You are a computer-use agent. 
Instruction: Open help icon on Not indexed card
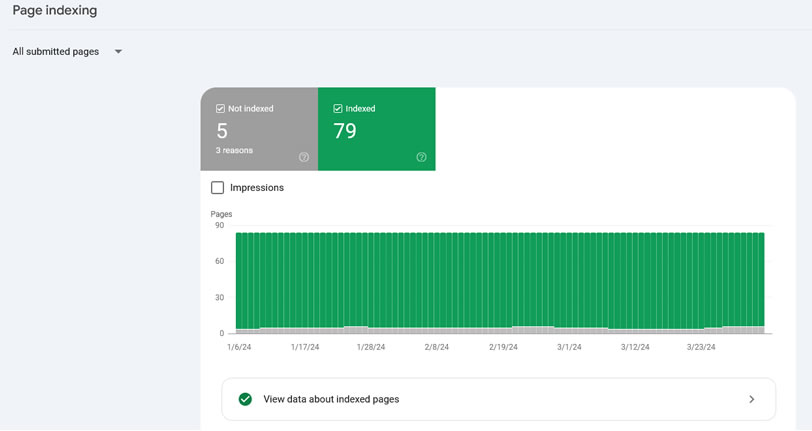coord(304,157)
